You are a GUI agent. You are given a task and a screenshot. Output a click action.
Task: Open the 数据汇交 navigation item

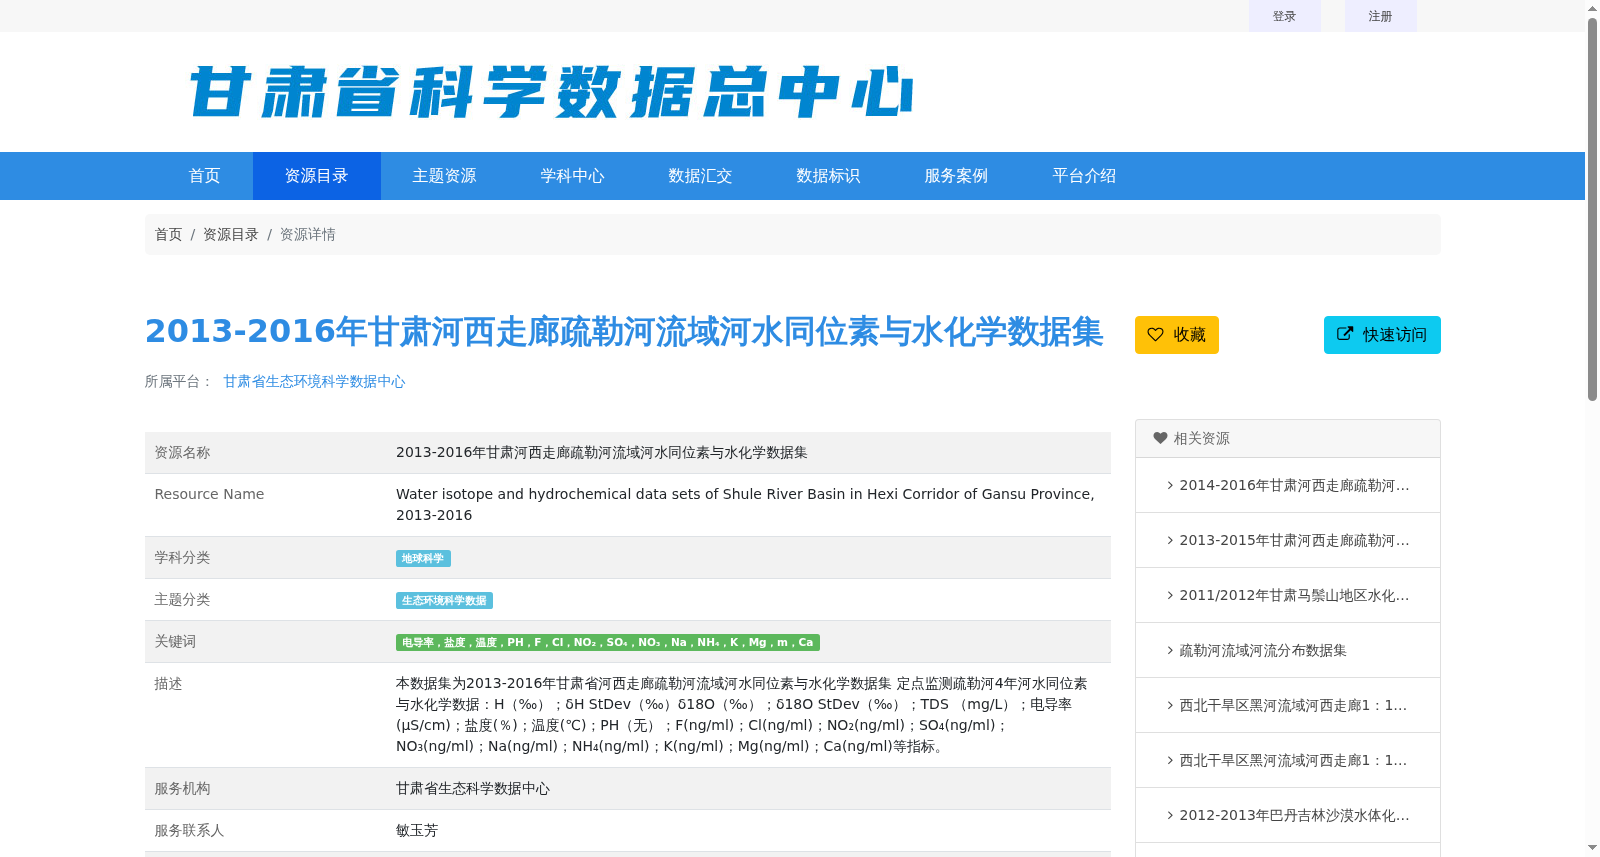(x=700, y=176)
